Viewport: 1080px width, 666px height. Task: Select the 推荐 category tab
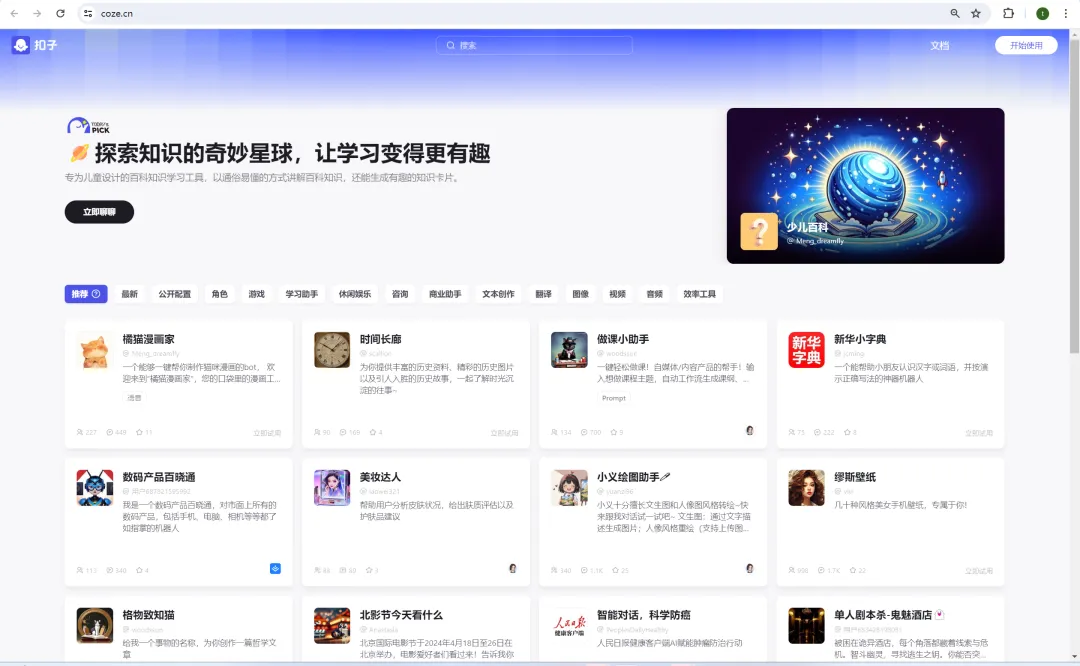tap(86, 294)
